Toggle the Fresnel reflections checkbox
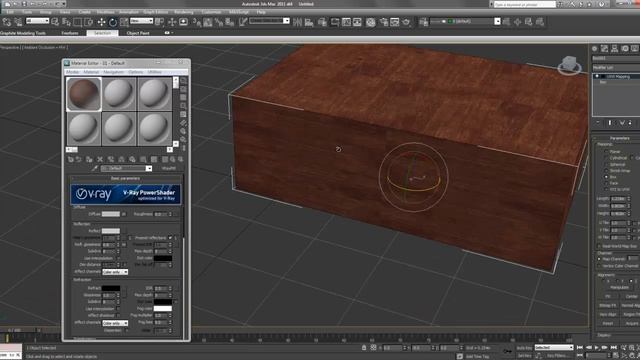Image resolution: width=640 pixels, height=360 pixels. [x=170, y=238]
